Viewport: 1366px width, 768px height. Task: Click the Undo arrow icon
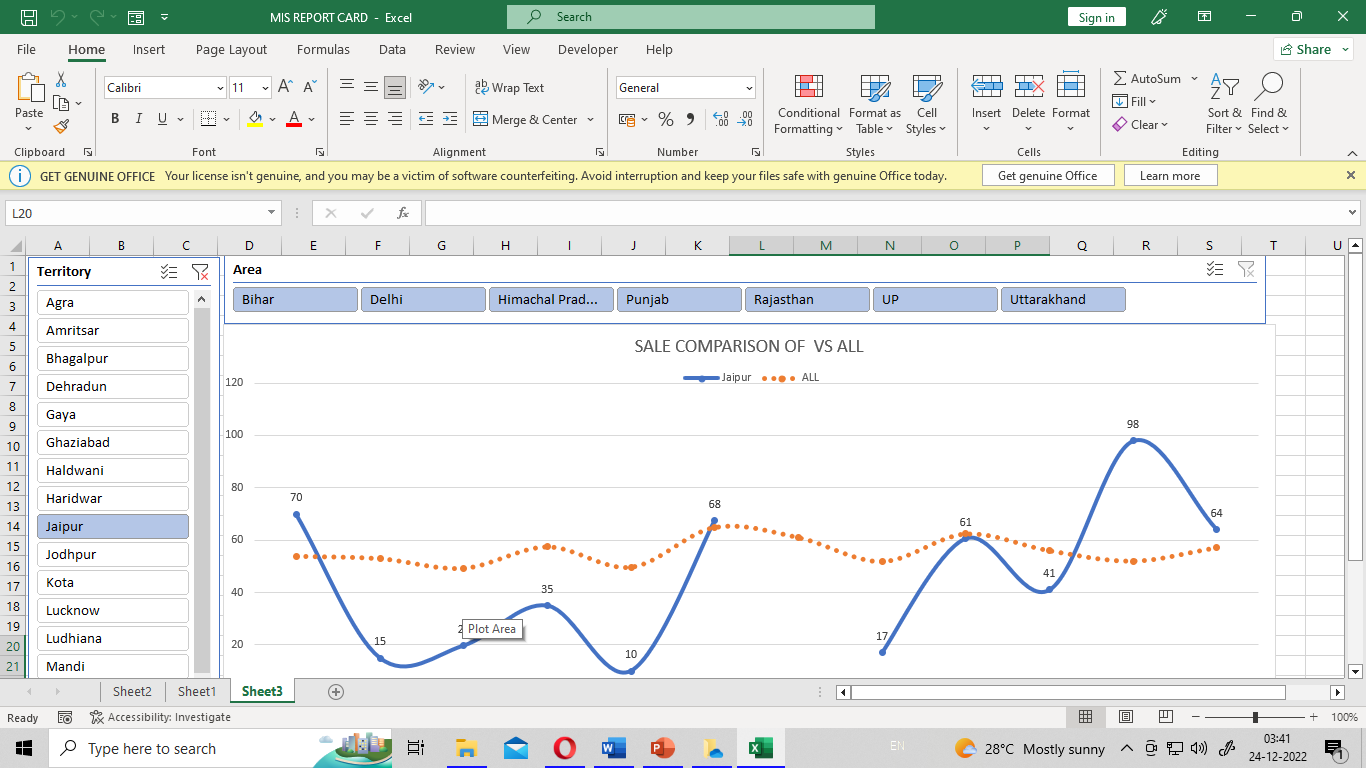pos(58,17)
